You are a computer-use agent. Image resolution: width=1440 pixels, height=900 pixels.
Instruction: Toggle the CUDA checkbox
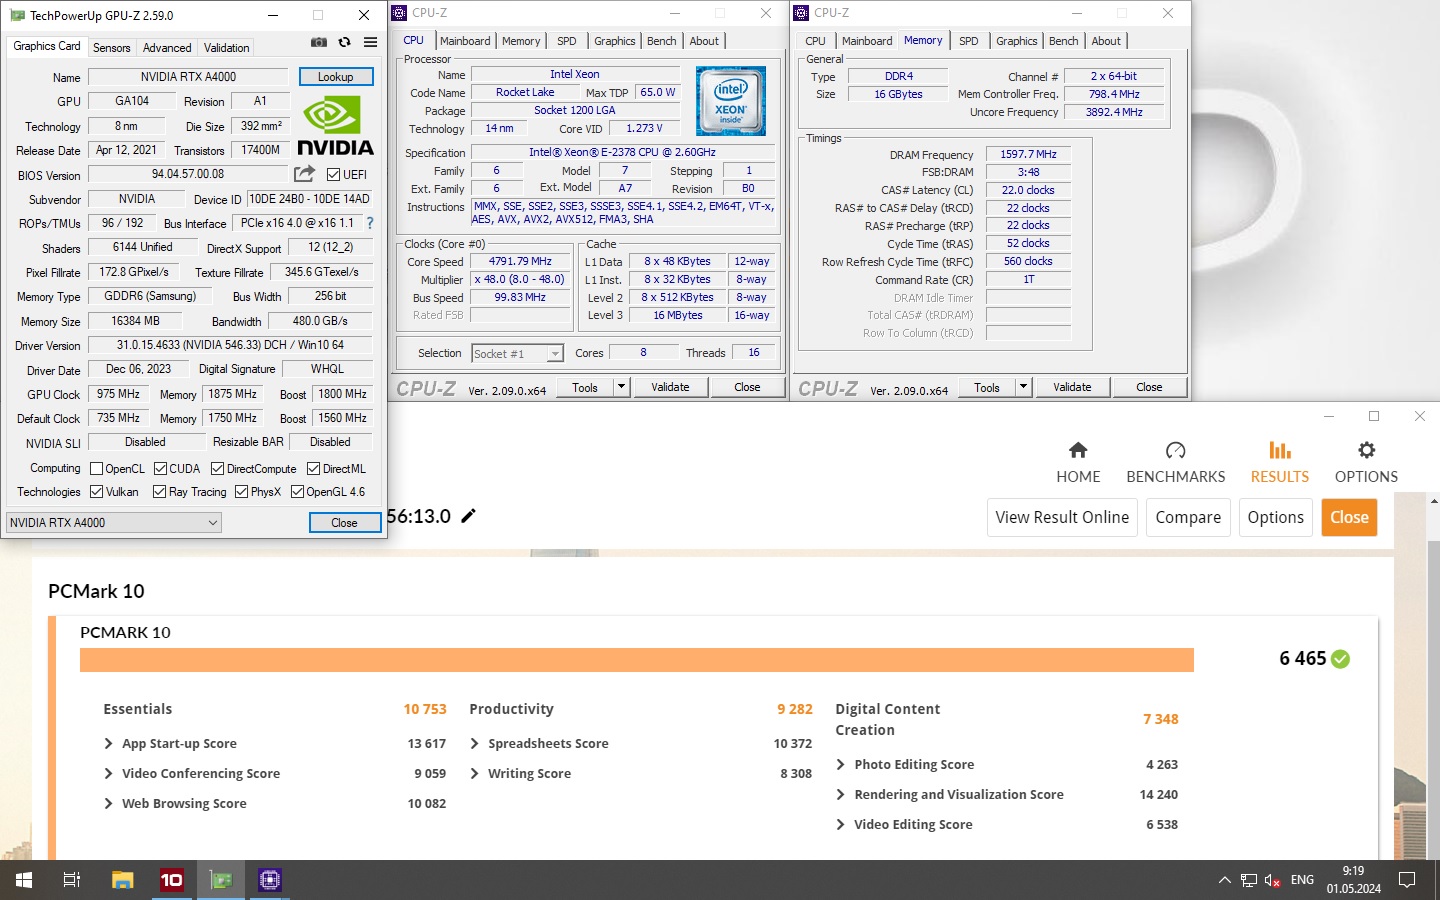[x=160, y=468]
